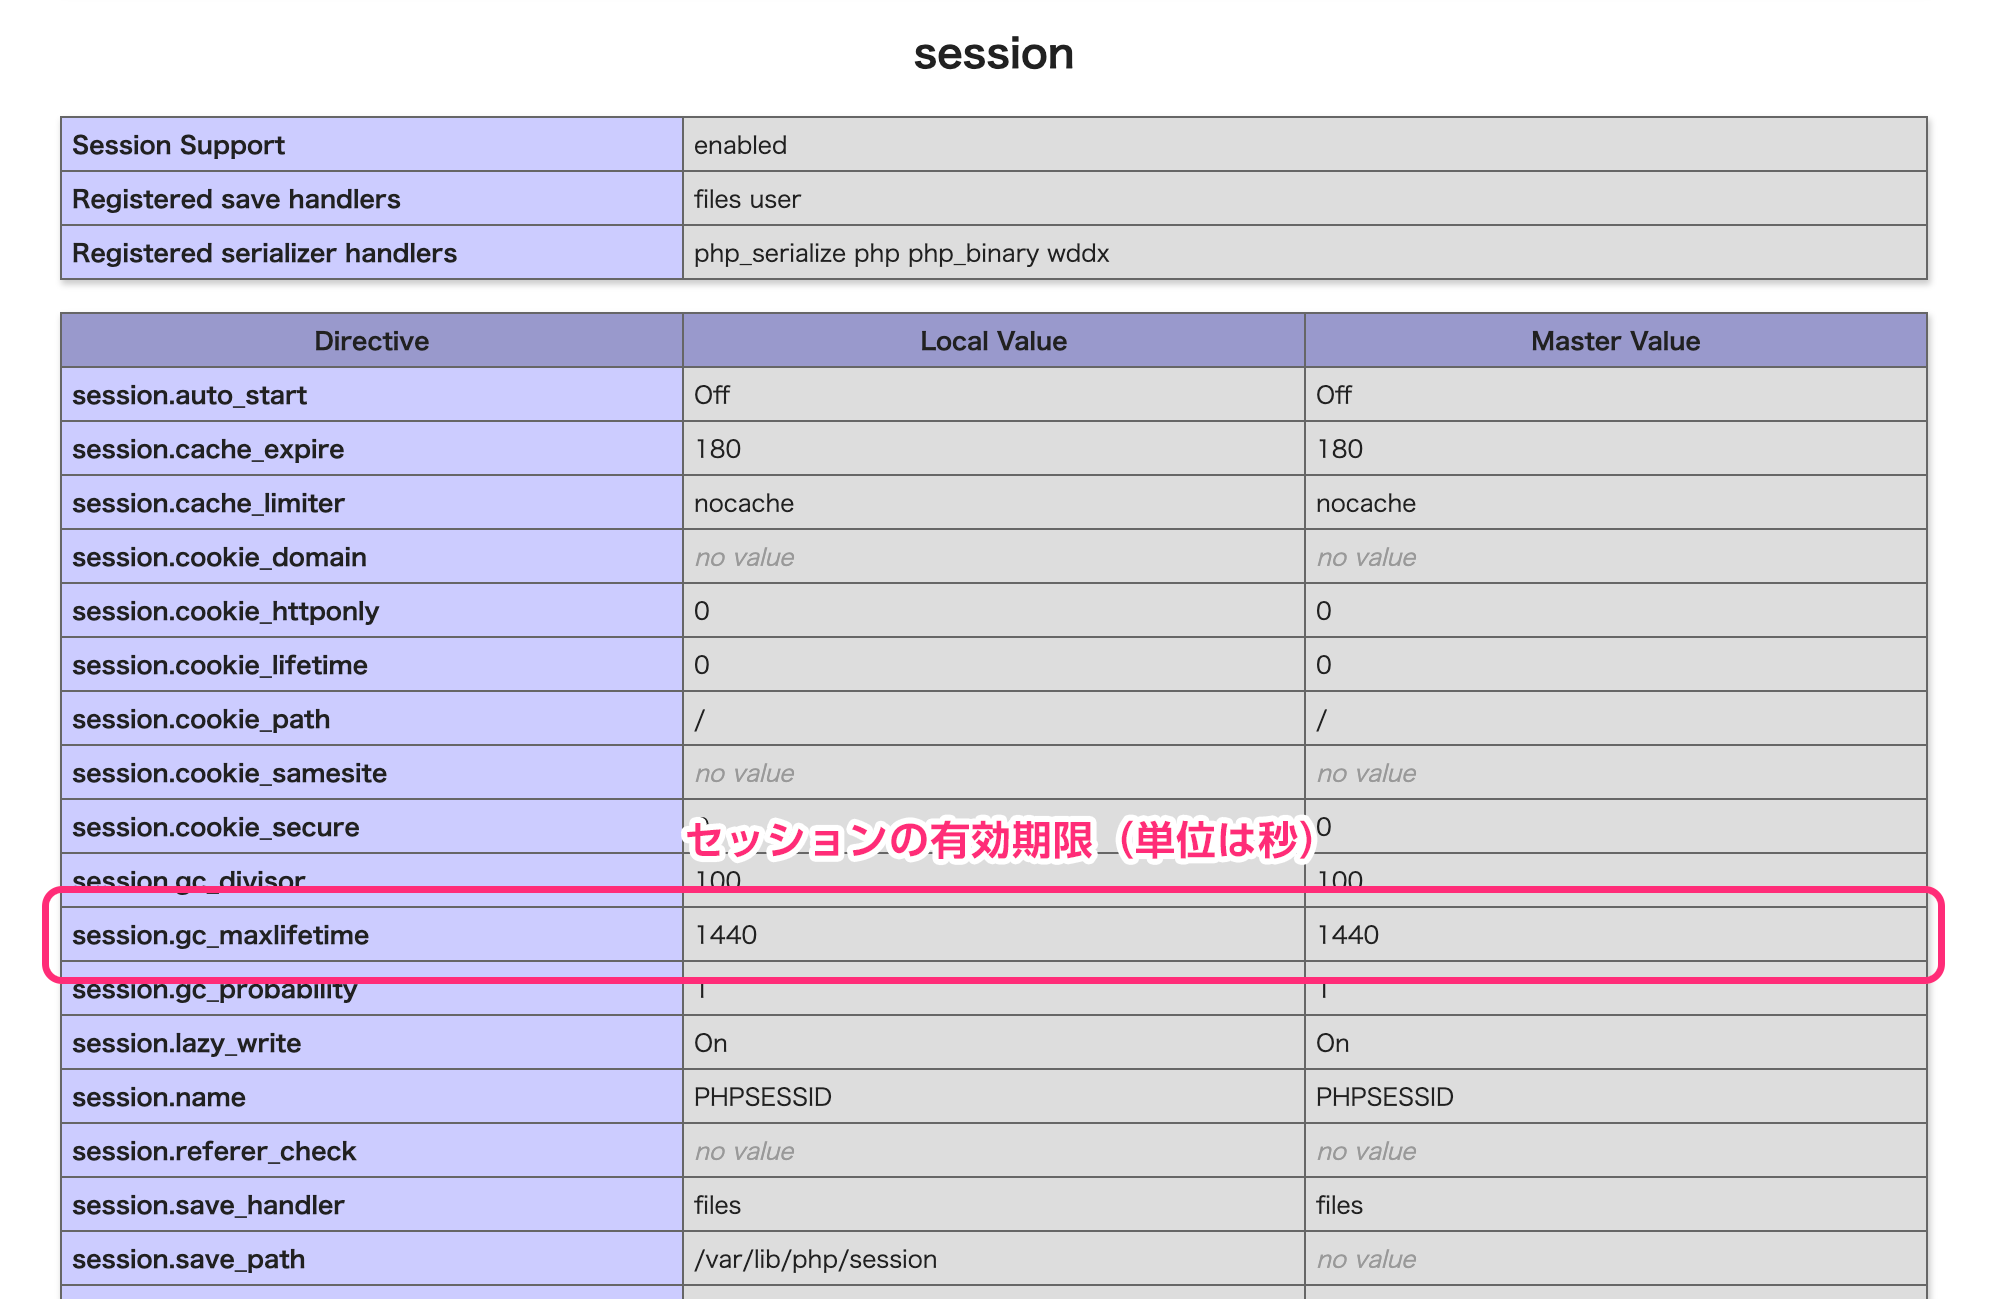Viewport: 2000px width, 1299px height.
Task: Select the session.cache_limiter directive
Action: pyautogui.click(x=208, y=503)
